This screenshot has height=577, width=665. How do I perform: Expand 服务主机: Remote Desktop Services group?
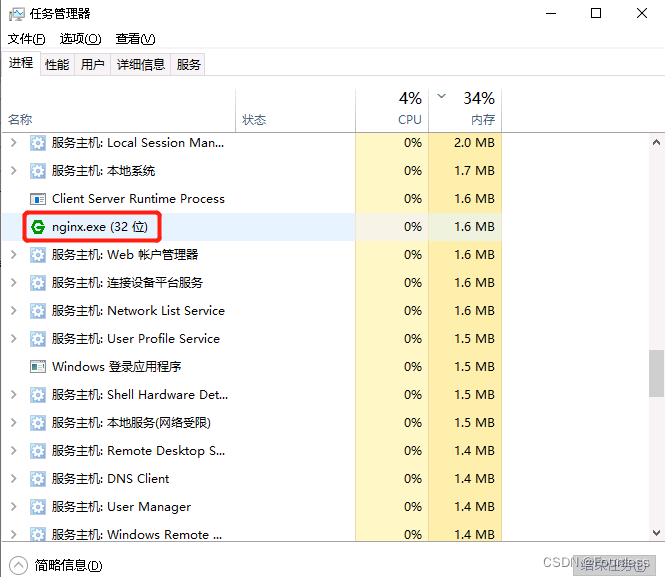click(x=14, y=450)
